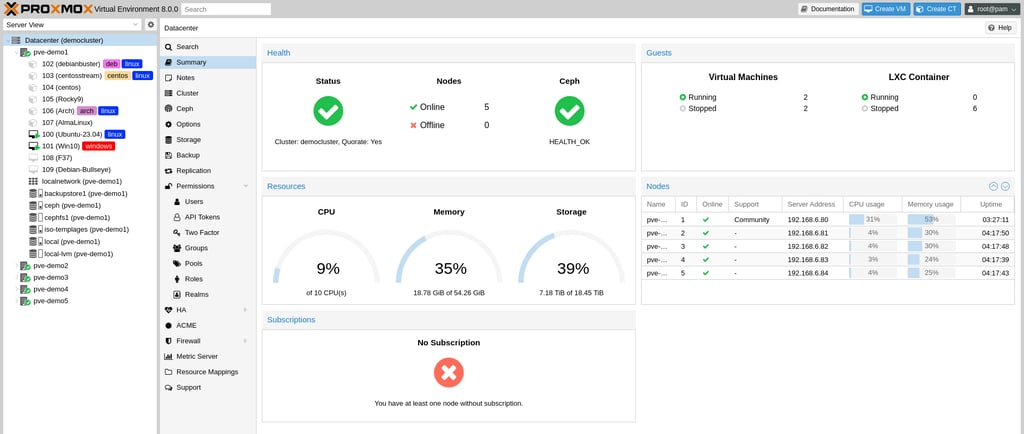Screen dimensions: 1024x434
Task: Click Support chat icon
Action: [169, 388]
